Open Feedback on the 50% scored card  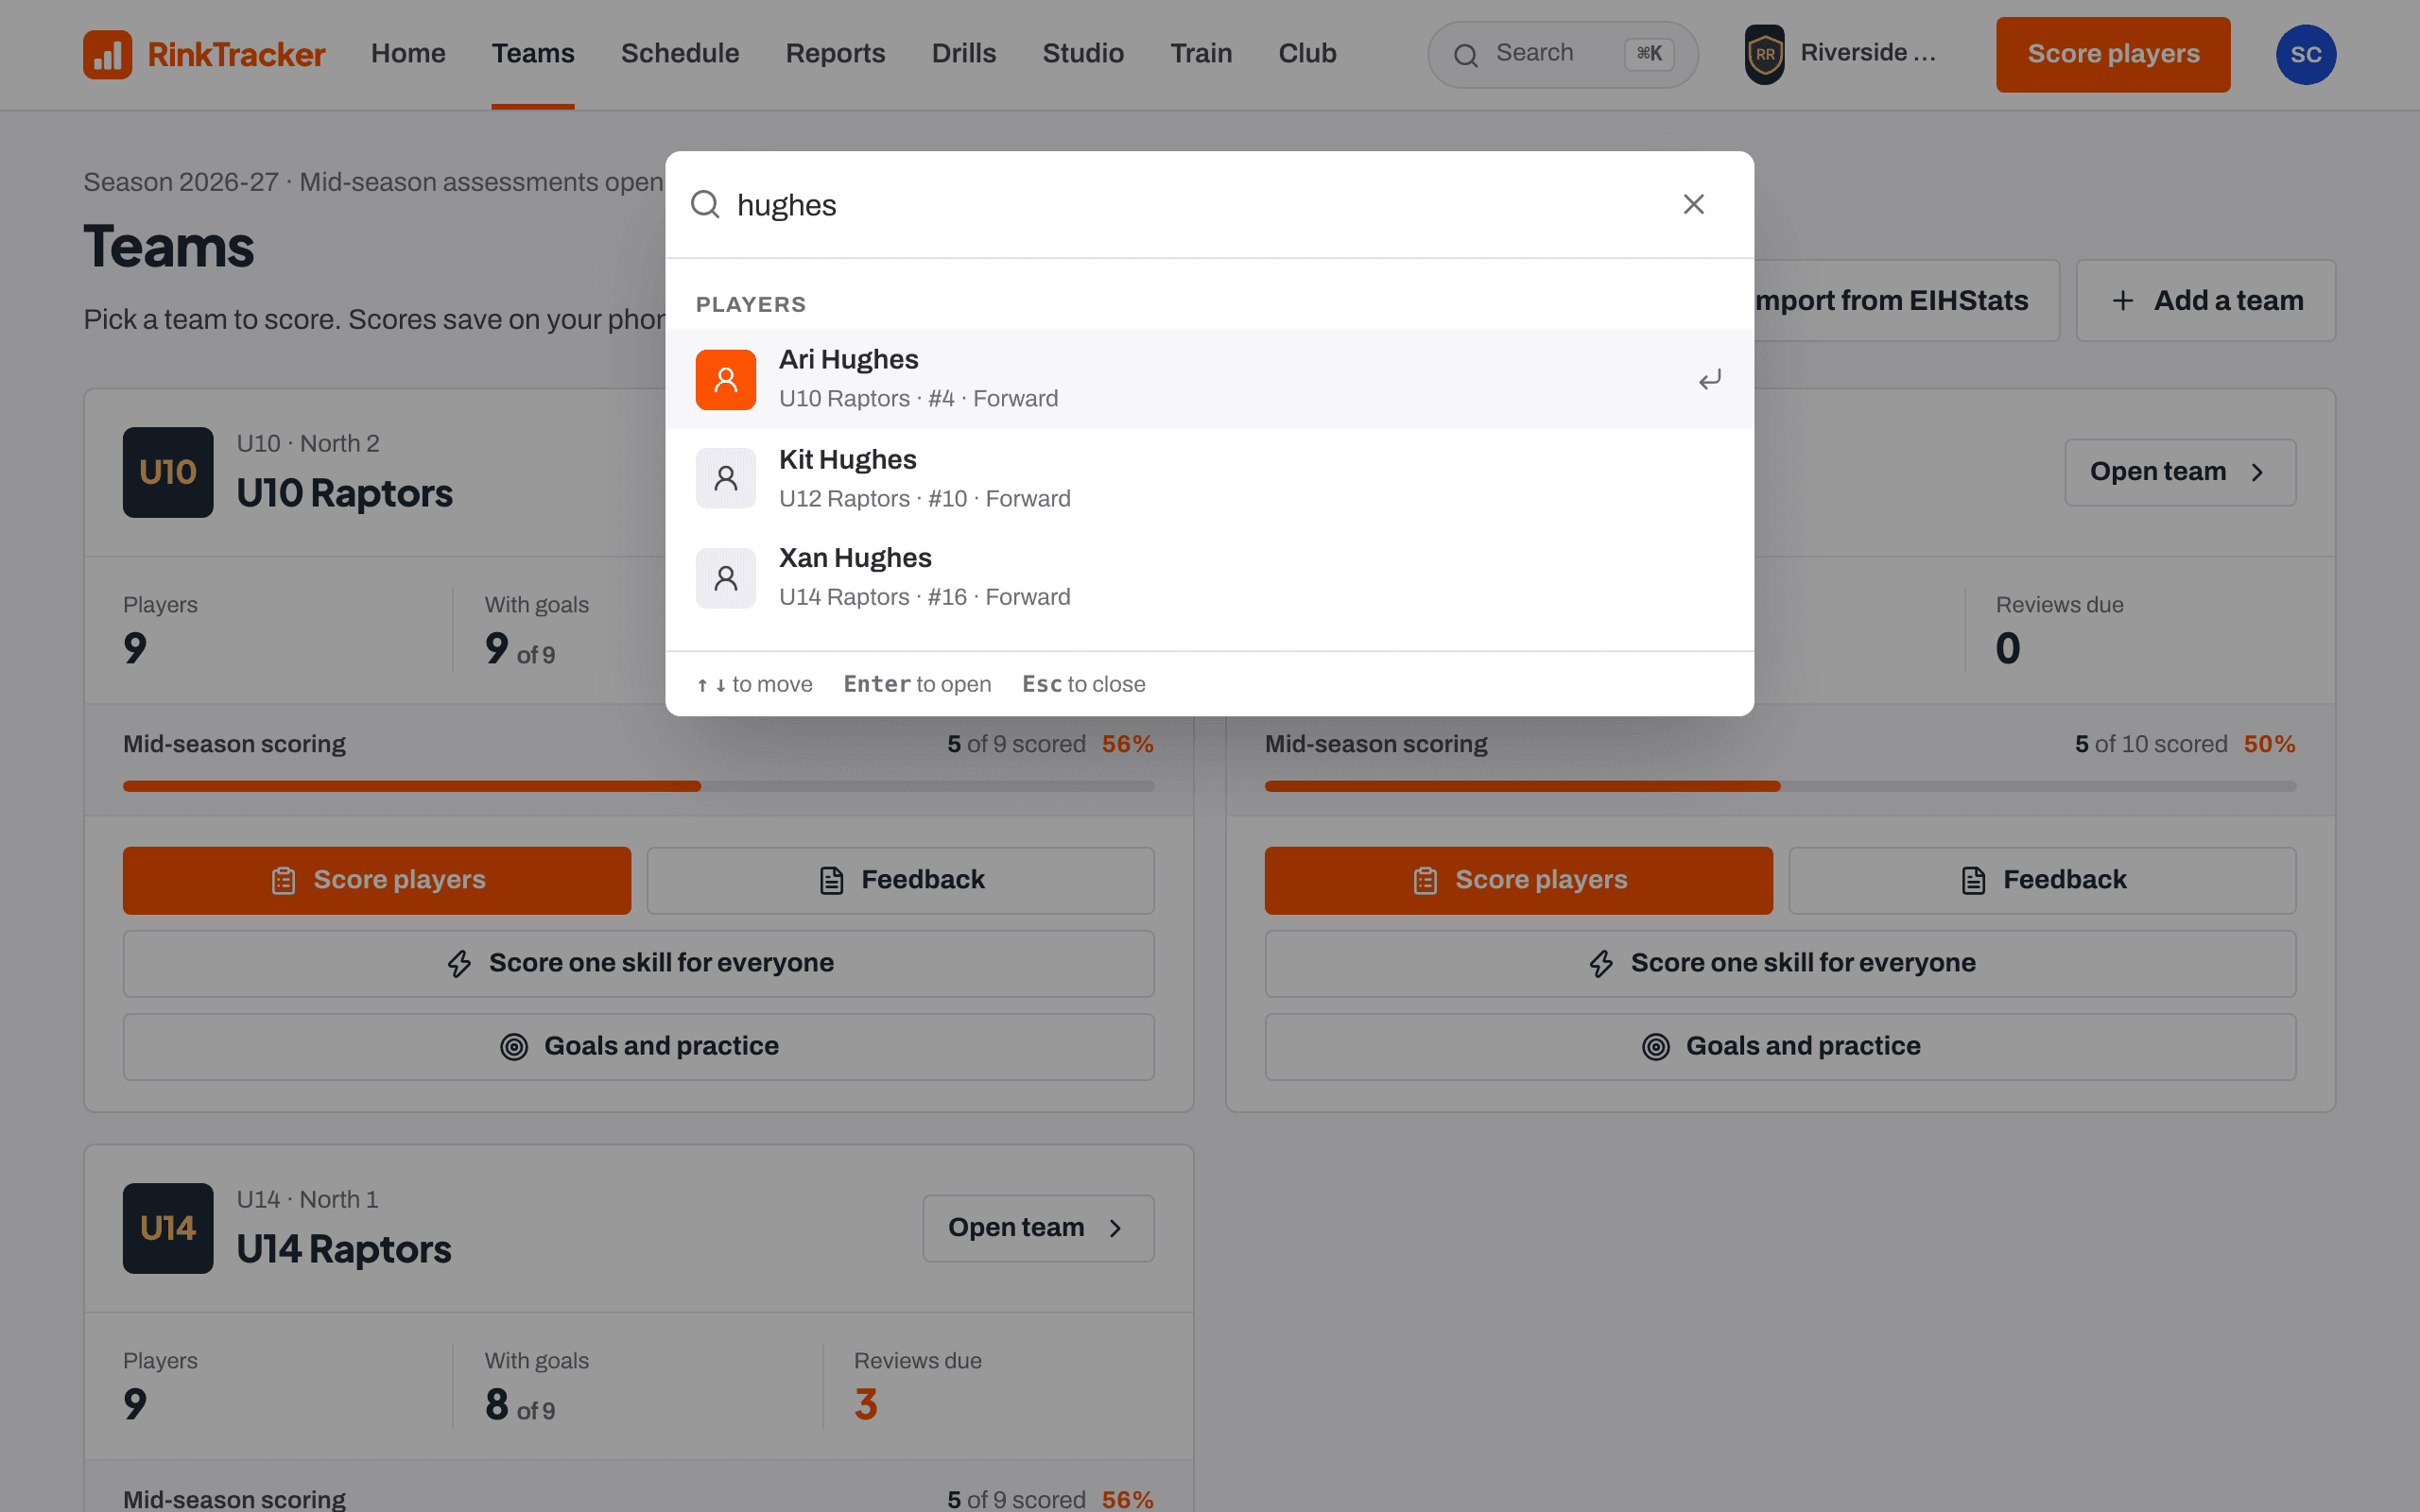click(x=2042, y=881)
